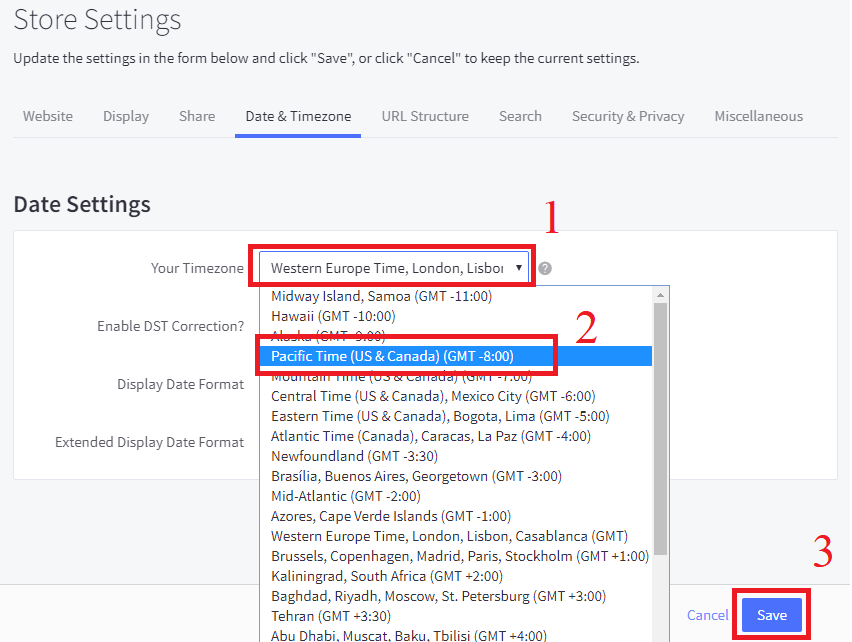Screen dimensions: 852x642
Task: Select Baghdad, Riyadh, Moscow, St. Petersburg
Action: pos(456,596)
